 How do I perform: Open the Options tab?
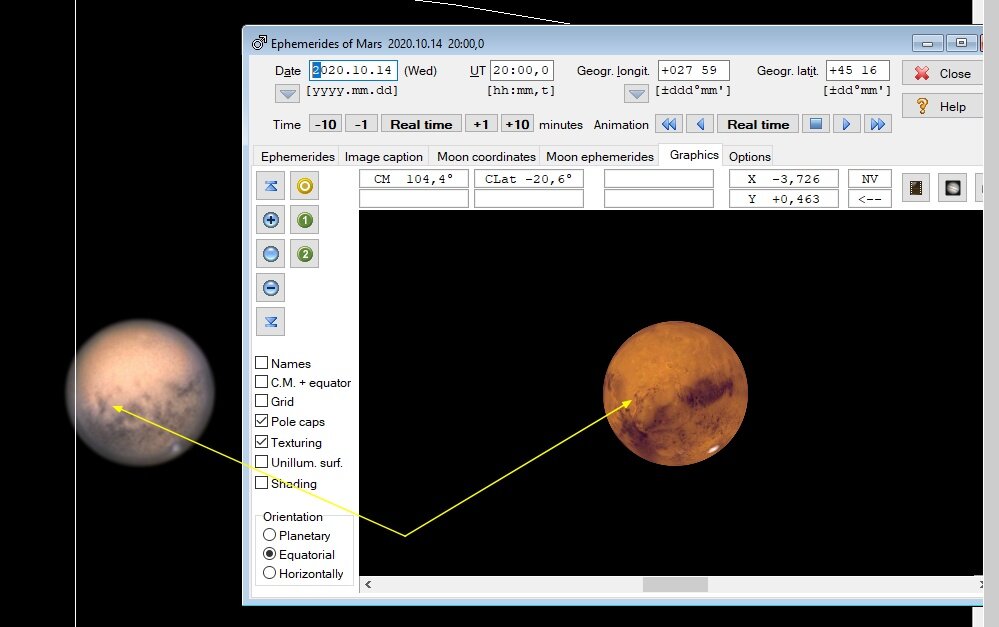click(749, 157)
